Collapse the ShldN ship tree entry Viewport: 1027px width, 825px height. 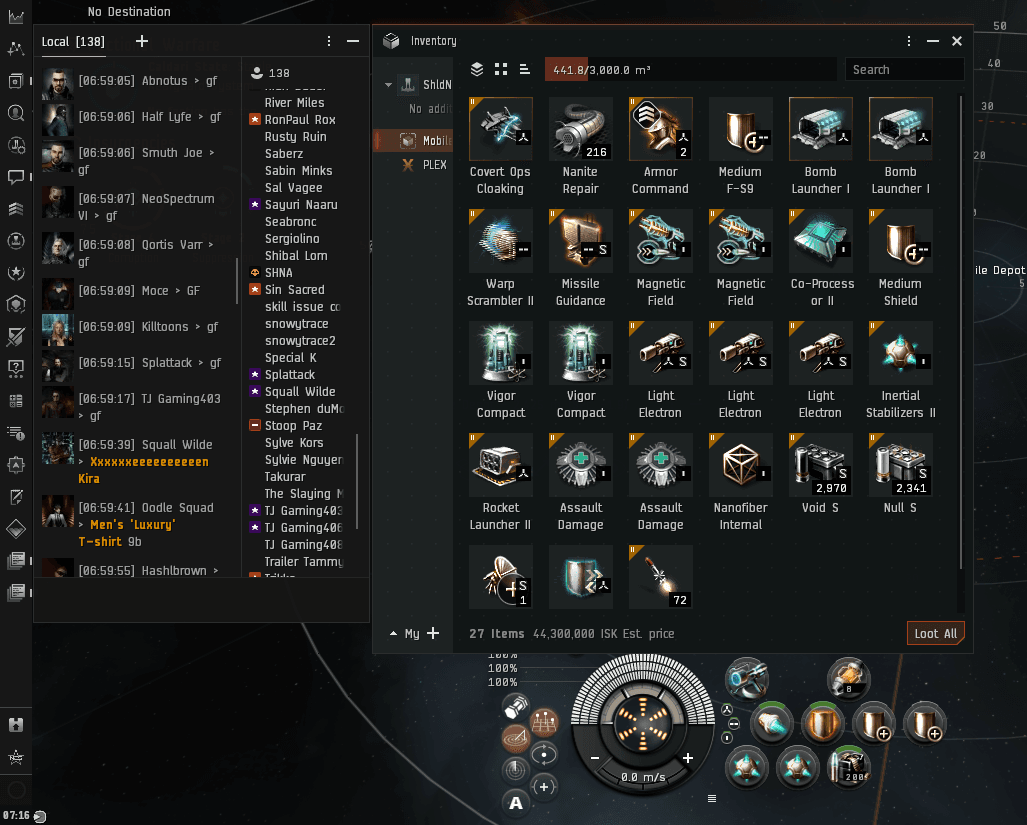[x=389, y=85]
